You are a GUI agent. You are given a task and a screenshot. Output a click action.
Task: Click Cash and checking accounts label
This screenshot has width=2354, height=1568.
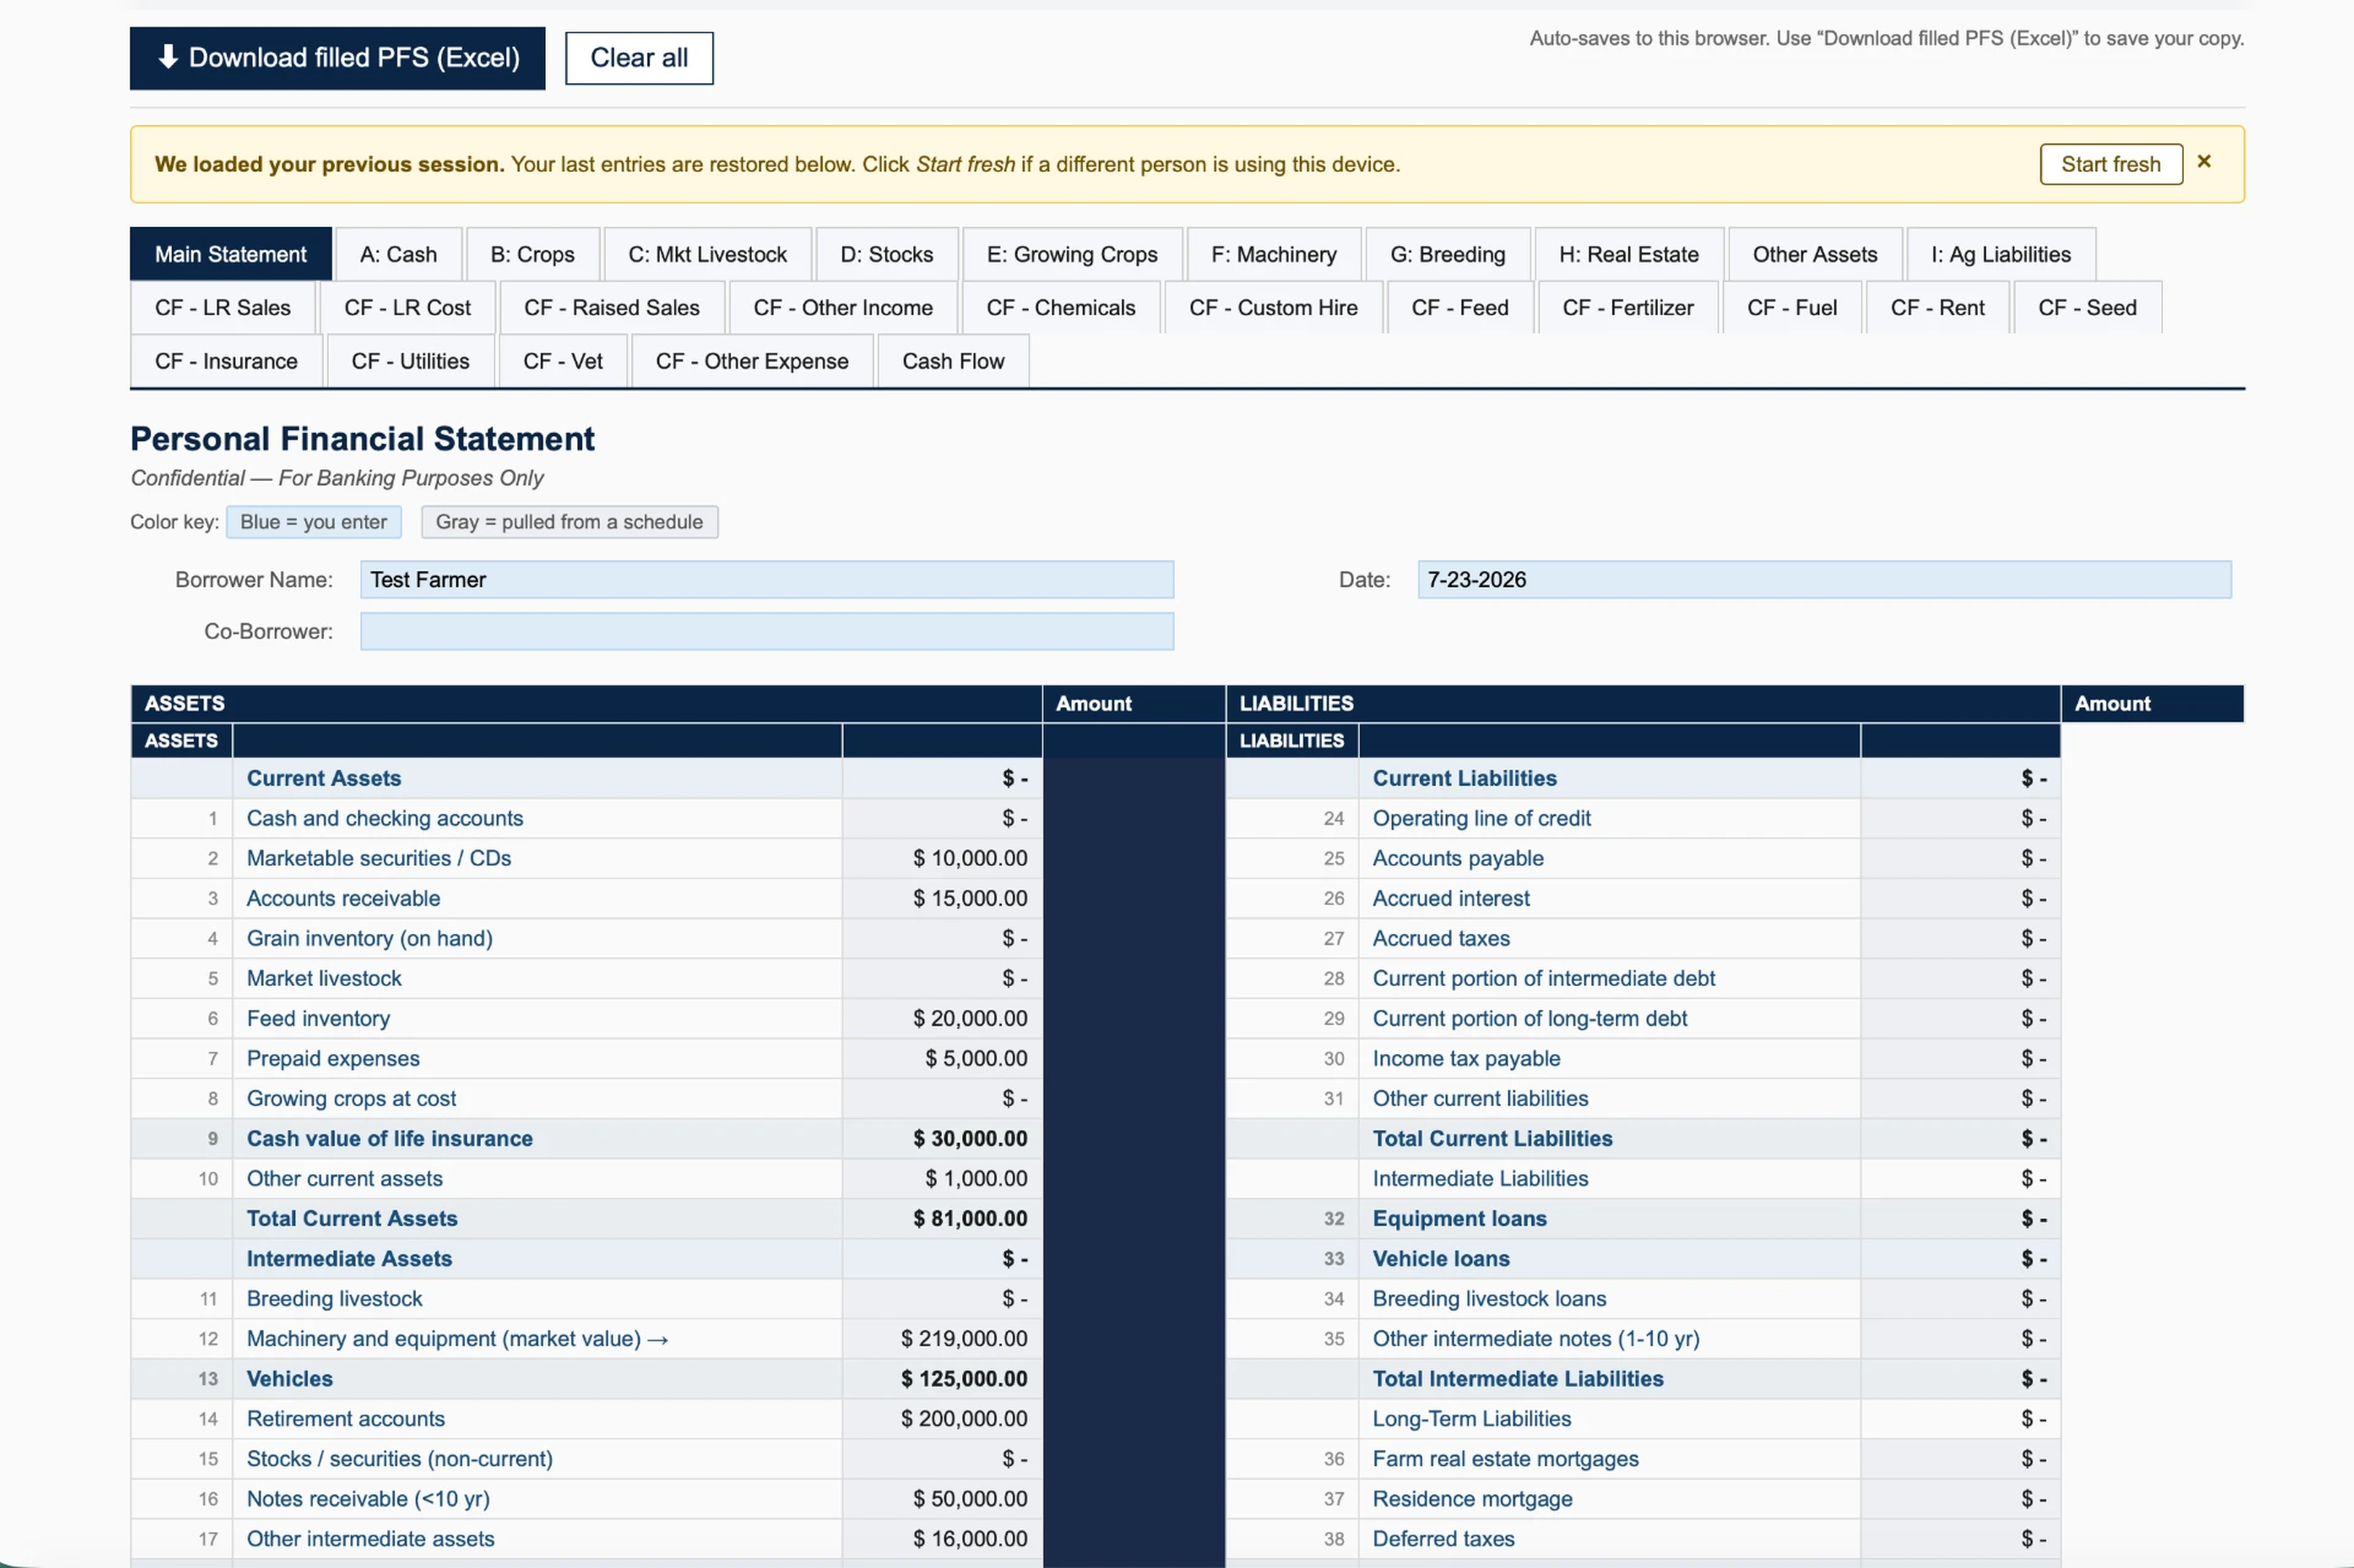click(x=385, y=819)
